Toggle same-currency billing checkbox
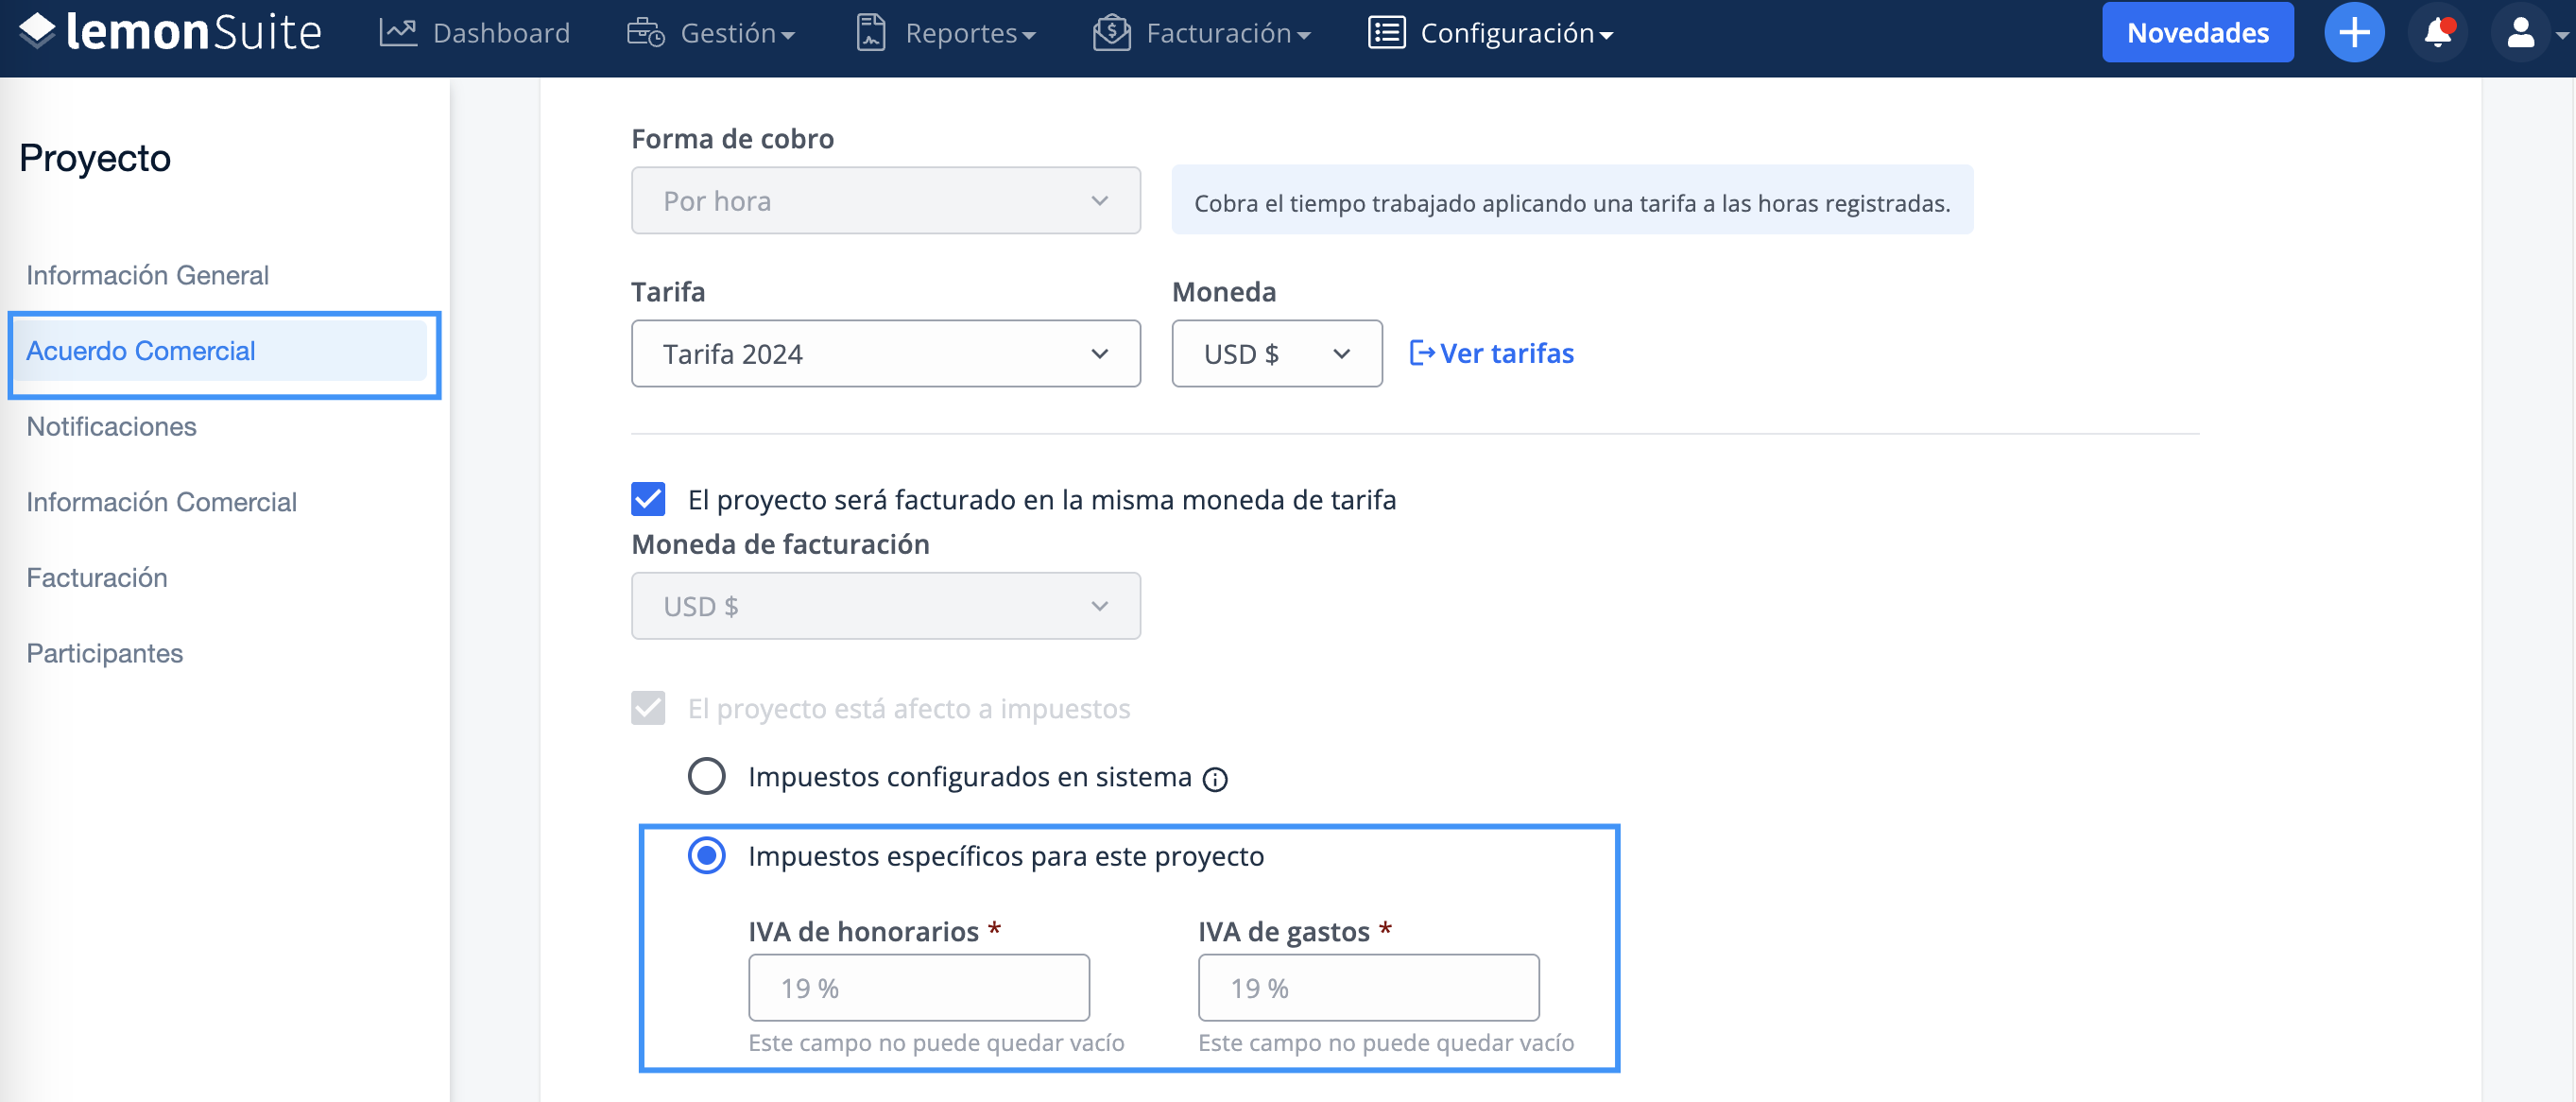Image resolution: width=2576 pixels, height=1102 pixels. pyautogui.click(x=648, y=499)
